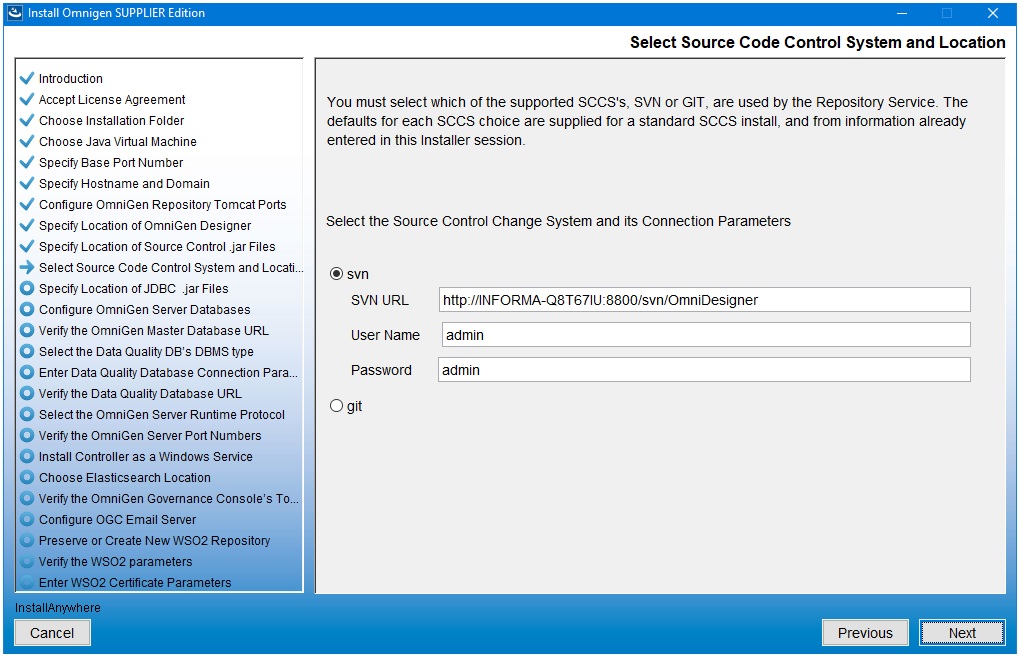This screenshot has height=657, width=1020.
Task: Click the pending circle beside Select the OmniGen Server Runtime Protocol
Action: pos(27,414)
